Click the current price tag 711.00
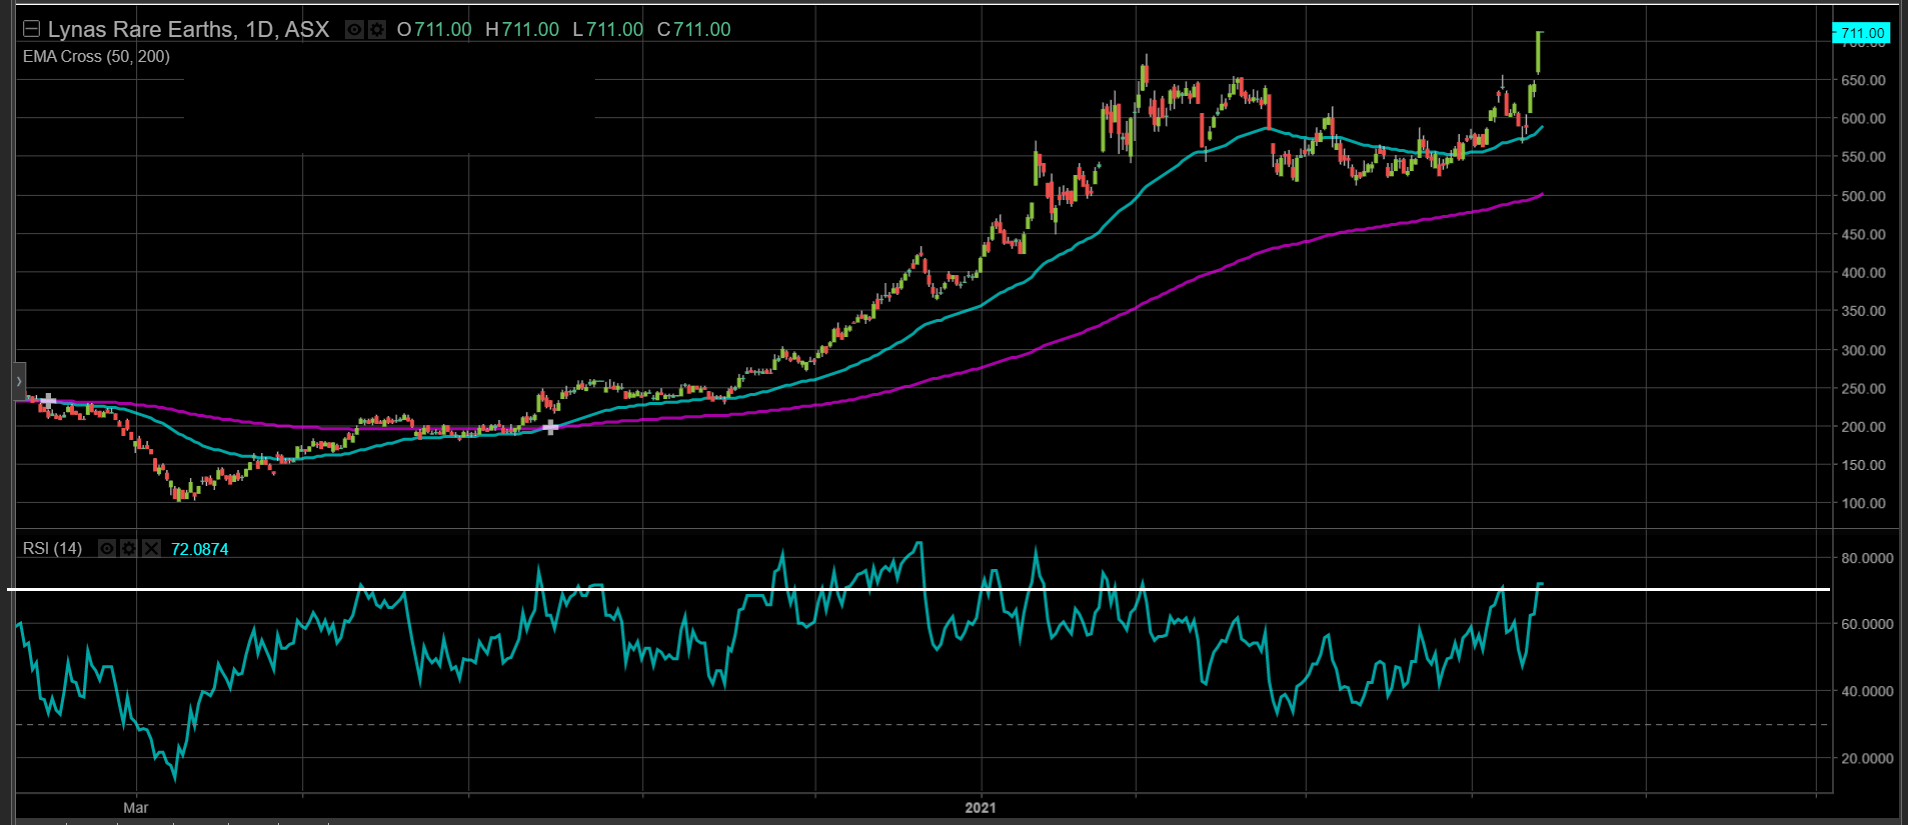Image resolution: width=1908 pixels, height=825 pixels. [1862, 33]
